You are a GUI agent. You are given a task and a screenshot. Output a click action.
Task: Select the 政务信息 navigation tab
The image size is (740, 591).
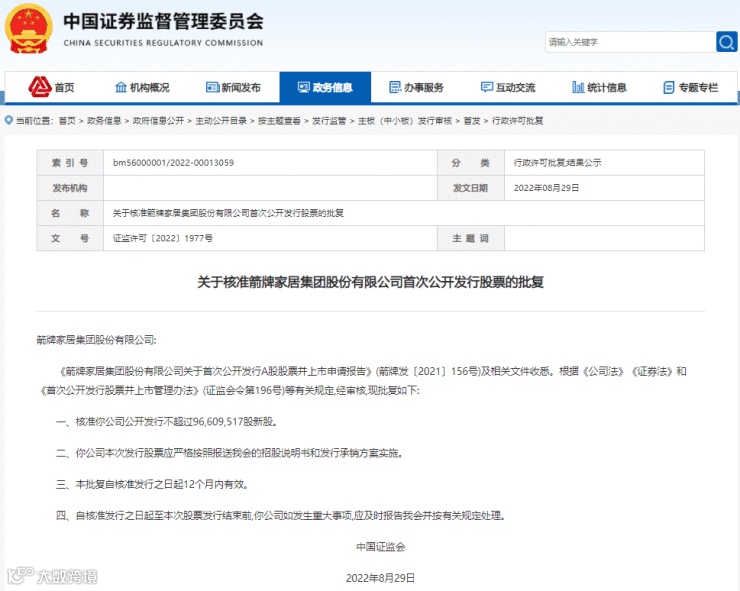pos(325,87)
